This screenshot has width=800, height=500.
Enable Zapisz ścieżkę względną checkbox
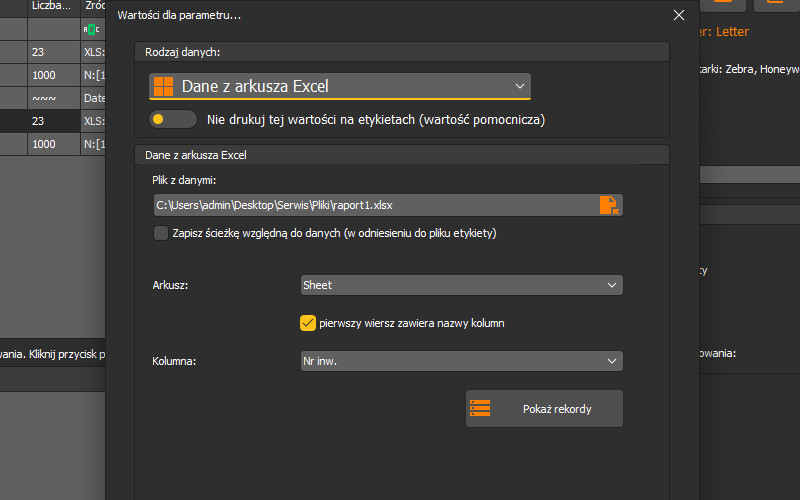161,233
